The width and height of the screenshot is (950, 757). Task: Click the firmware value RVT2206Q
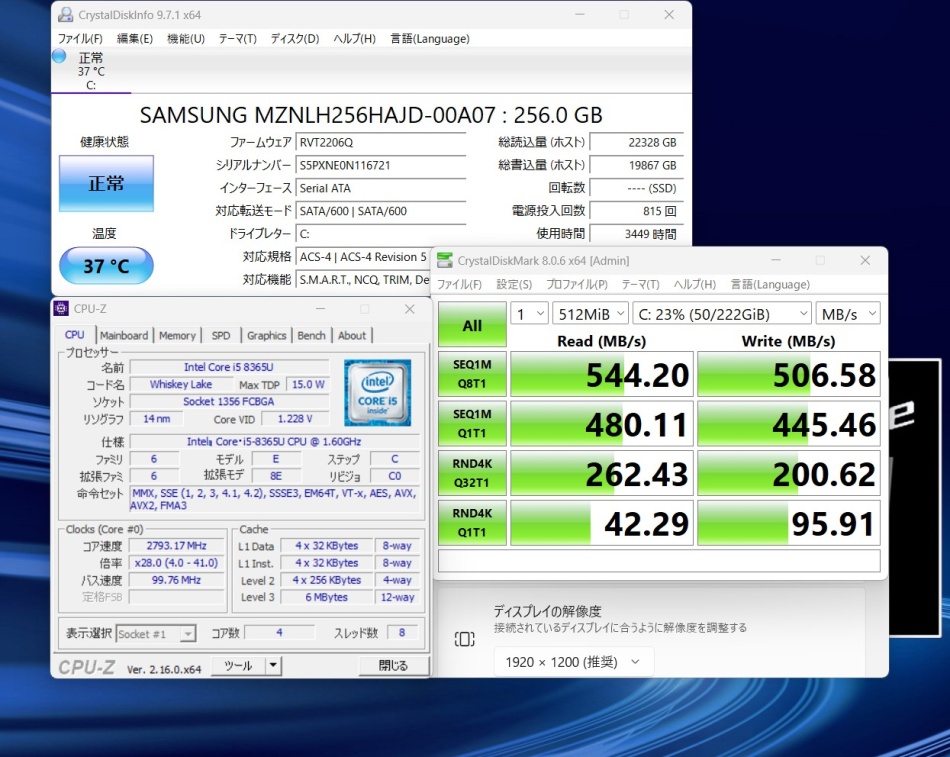tap(380, 142)
